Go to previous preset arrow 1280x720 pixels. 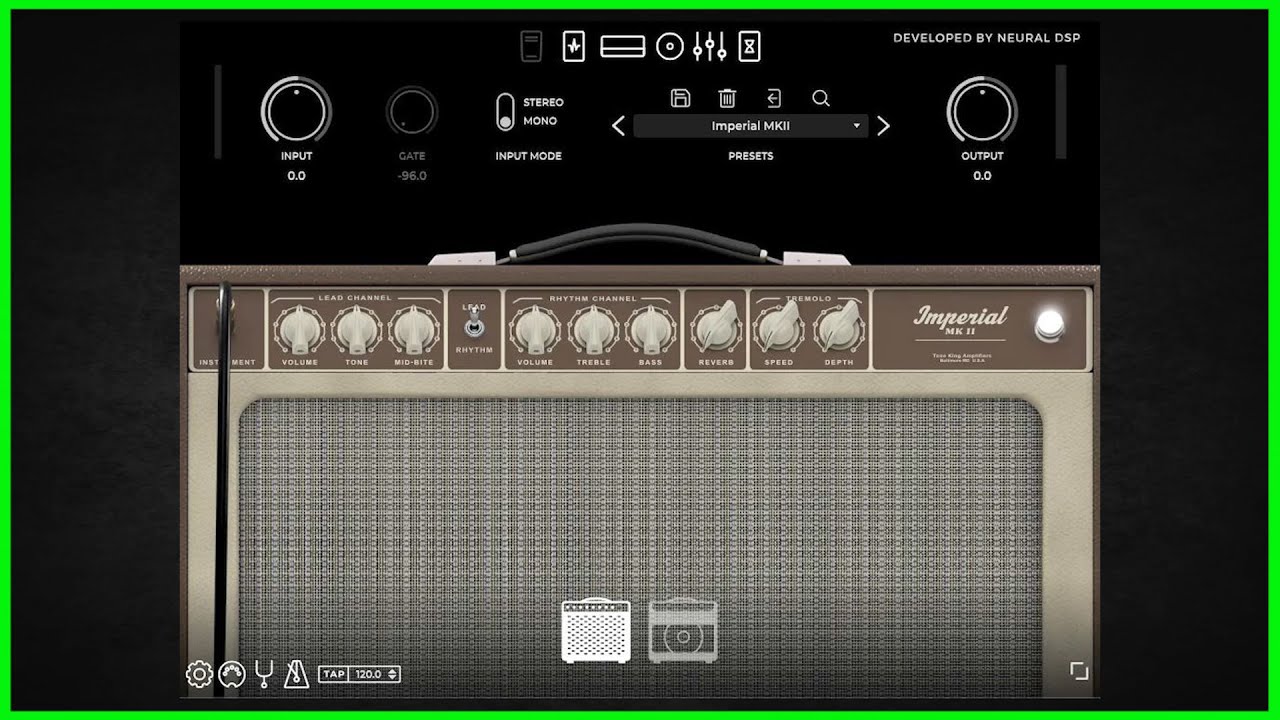click(x=618, y=126)
